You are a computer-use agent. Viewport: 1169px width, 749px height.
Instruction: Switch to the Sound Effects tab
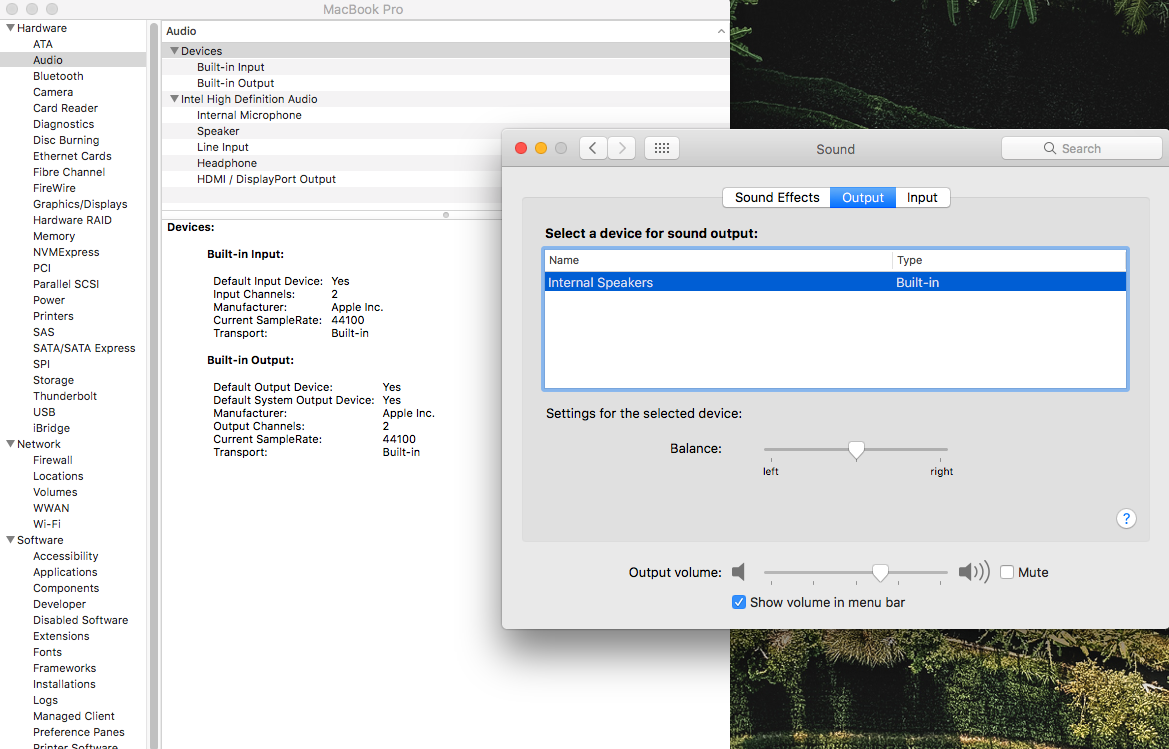[776, 197]
